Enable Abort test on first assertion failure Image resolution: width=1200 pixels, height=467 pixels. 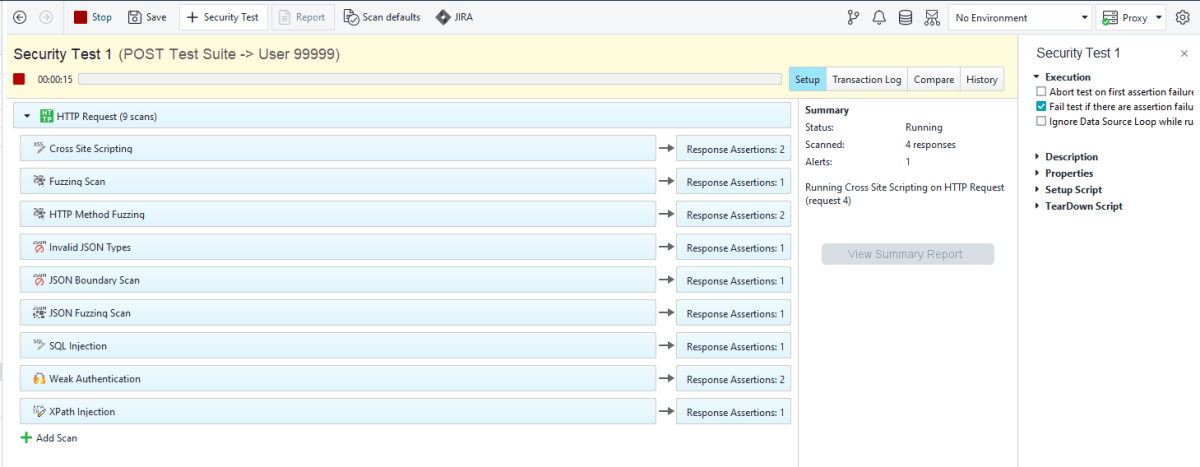point(1041,91)
